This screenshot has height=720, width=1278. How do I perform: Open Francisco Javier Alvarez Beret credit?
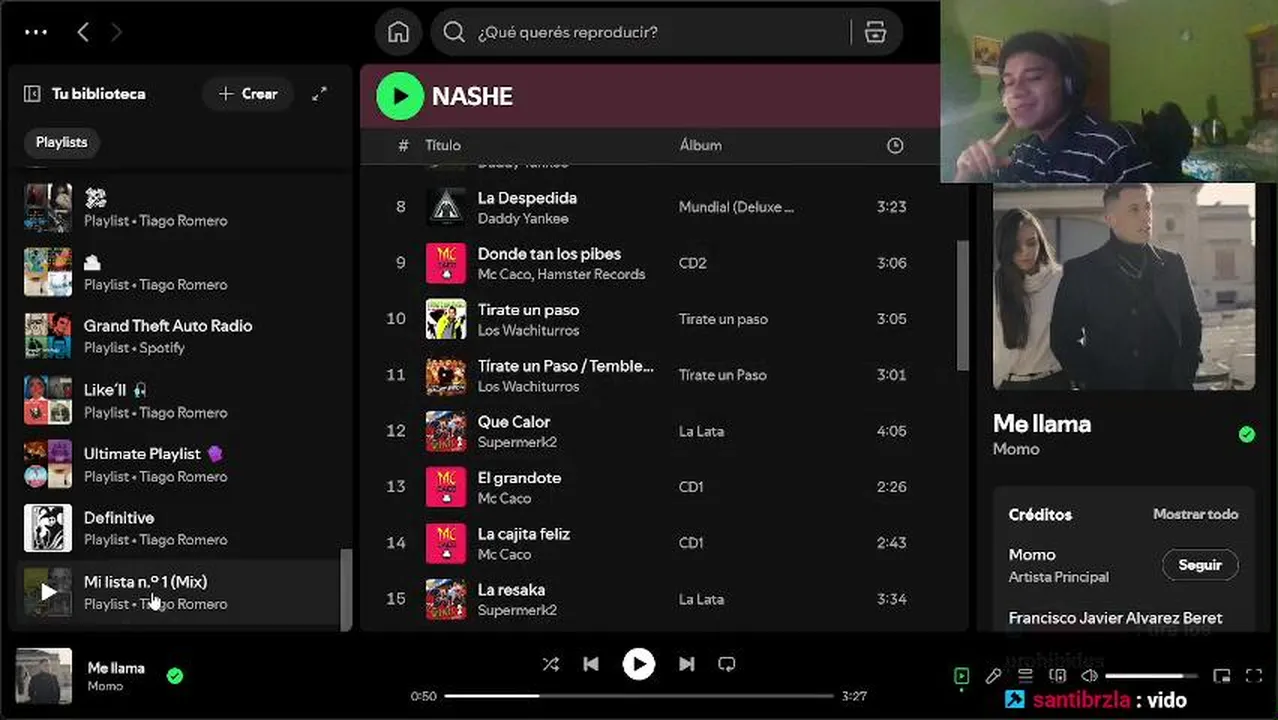pos(1115,618)
